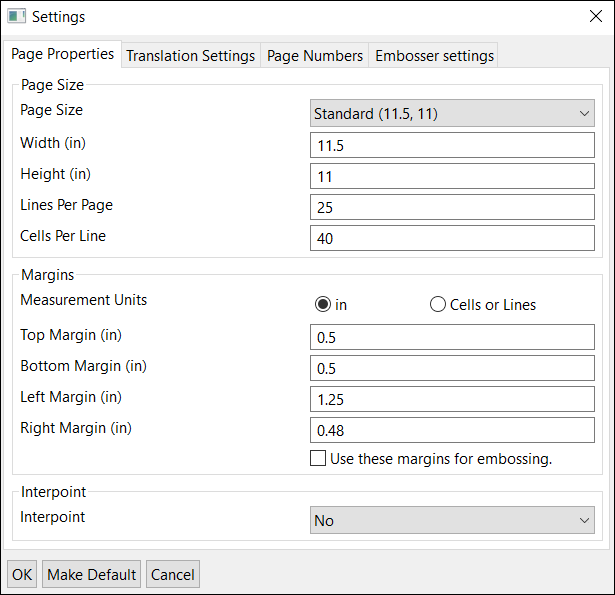Viewport: 615px width, 595px height.
Task: Click the Height (in) label
Action: tap(55, 174)
